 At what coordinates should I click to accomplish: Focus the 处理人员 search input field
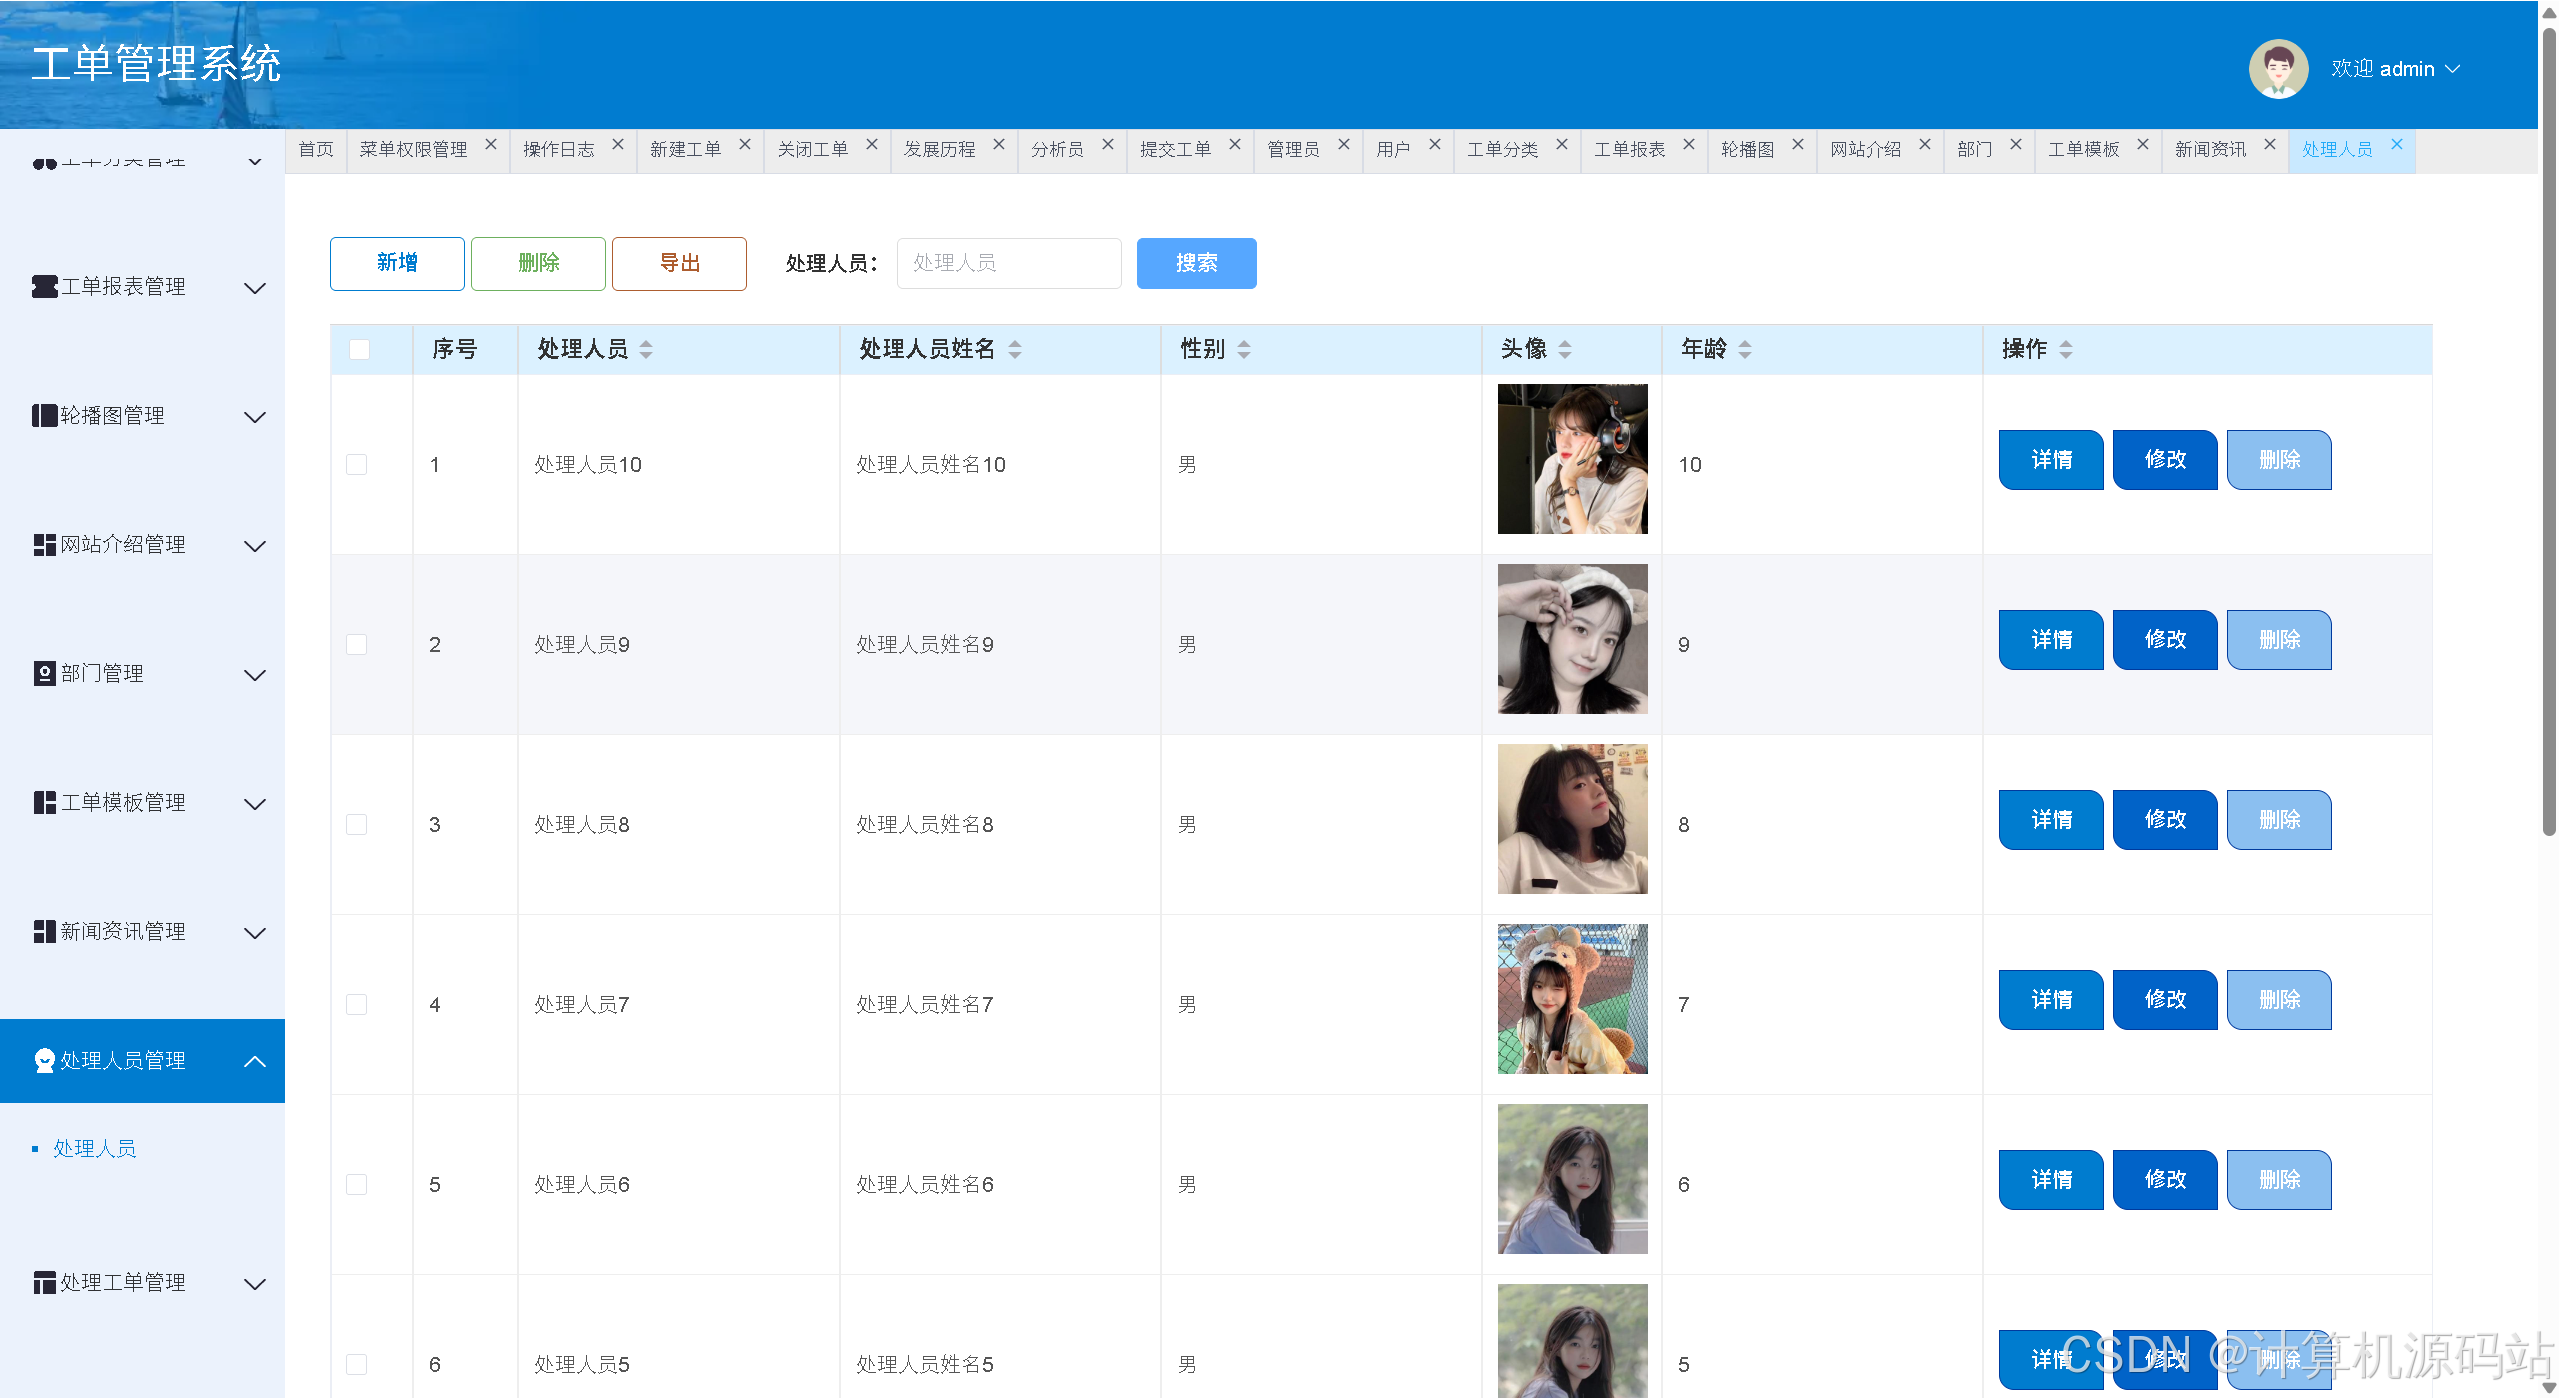(x=1008, y=263)
